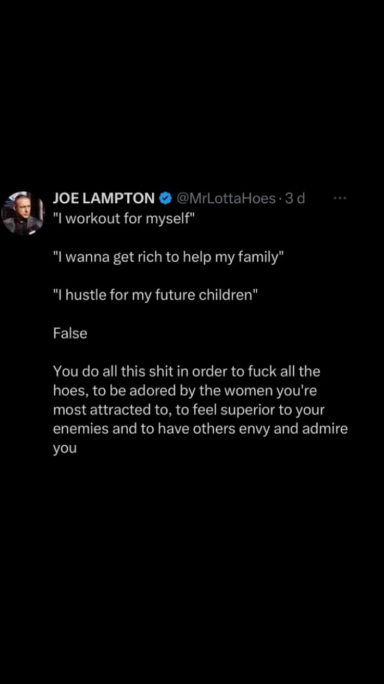Tap the "hustle for my future children" line
The image size is (384, 684).
tap(156, 295)
